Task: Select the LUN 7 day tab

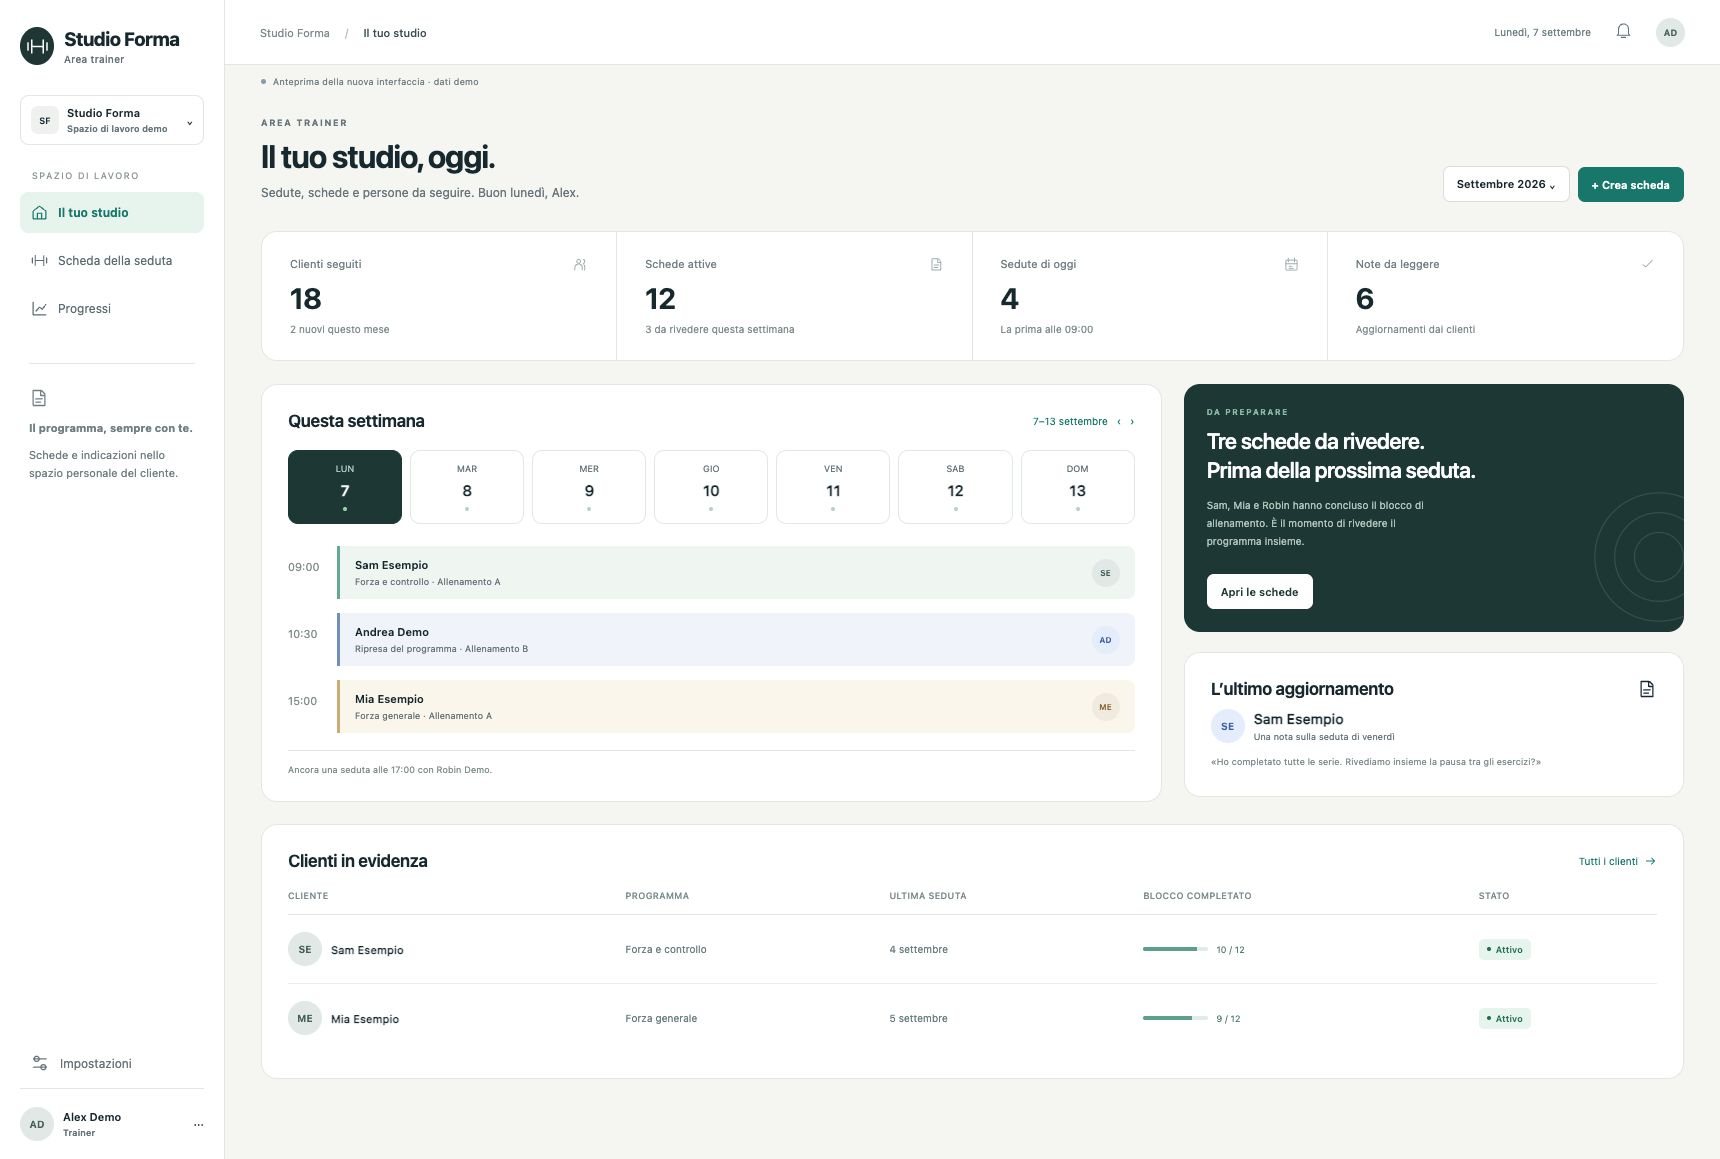Action: 345,487
